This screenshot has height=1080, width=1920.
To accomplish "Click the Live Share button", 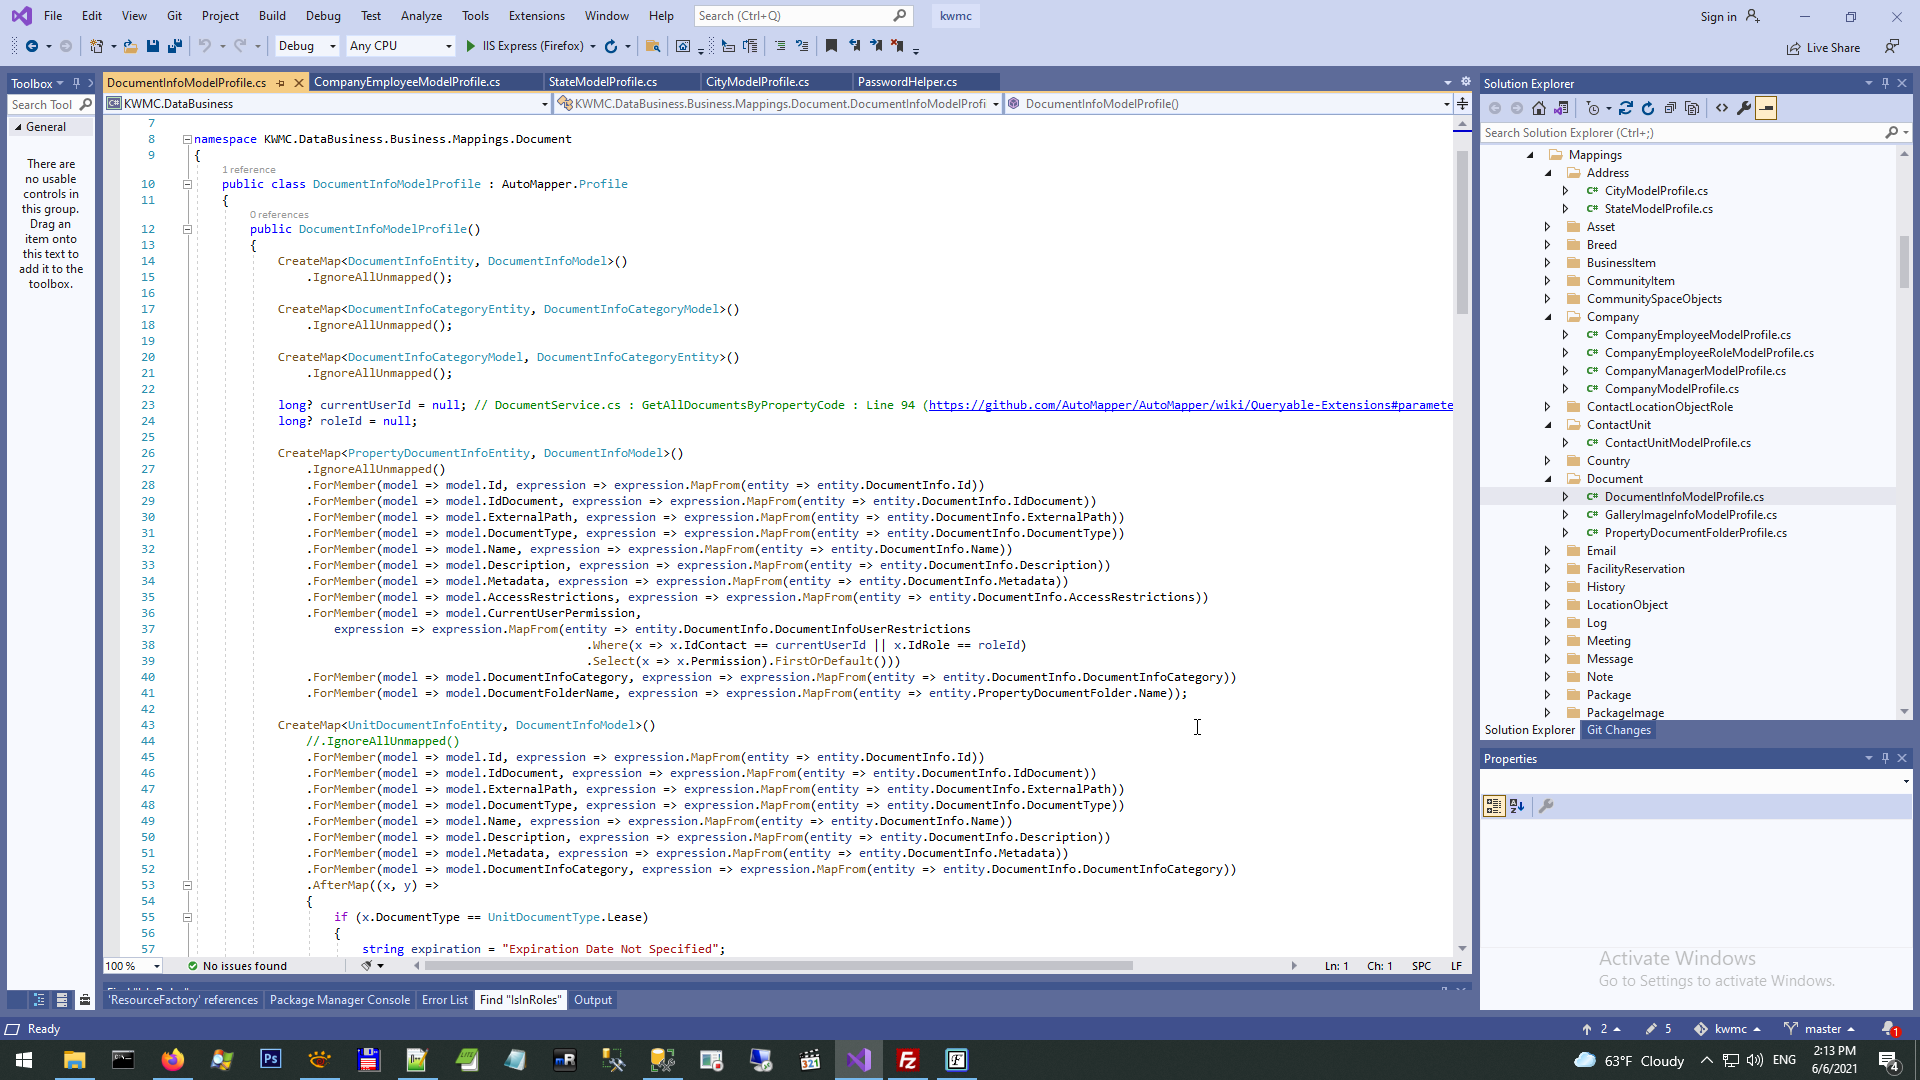I will (1823, 48).
